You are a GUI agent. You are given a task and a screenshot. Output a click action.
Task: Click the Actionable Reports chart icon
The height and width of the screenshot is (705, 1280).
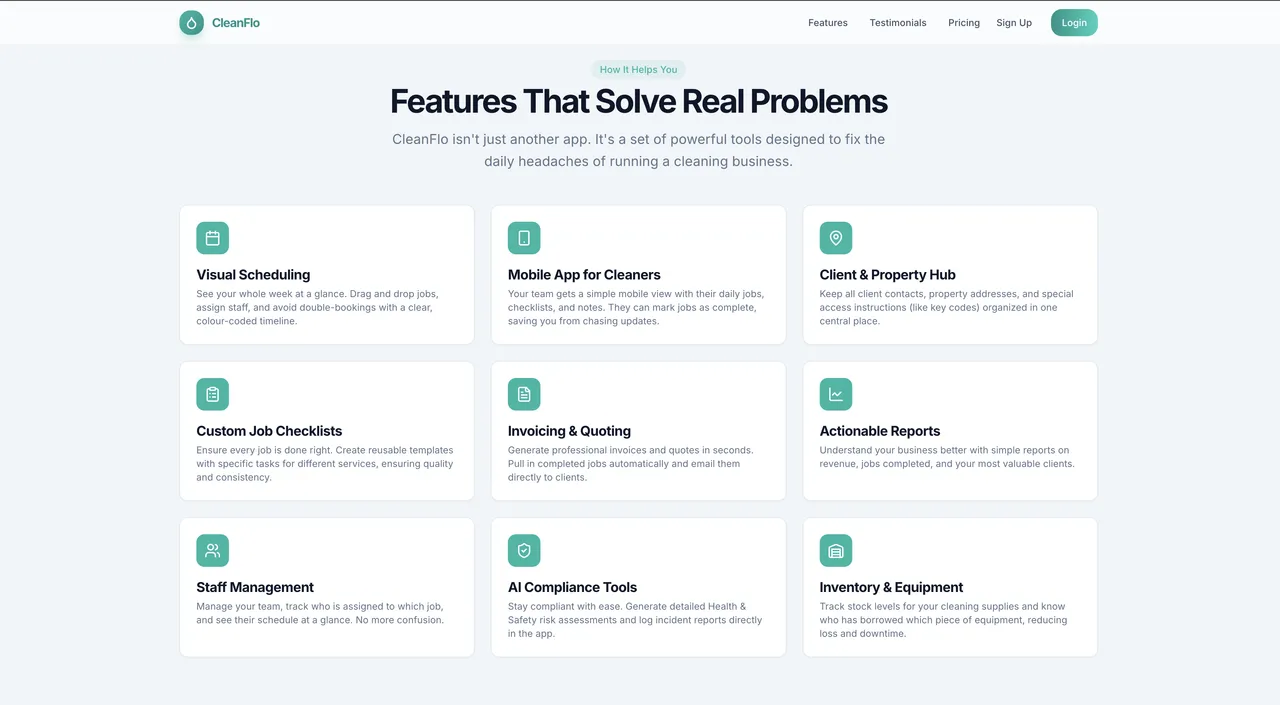836,394
